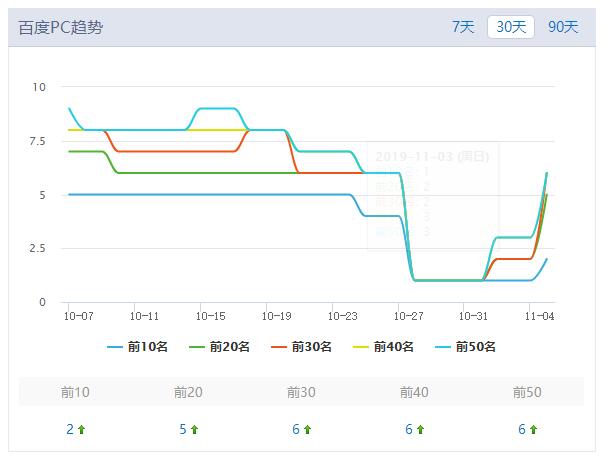The height and width of the screenshot is (458, 603).
Task: Click the 前10 column header
Action: pos(75,392)
